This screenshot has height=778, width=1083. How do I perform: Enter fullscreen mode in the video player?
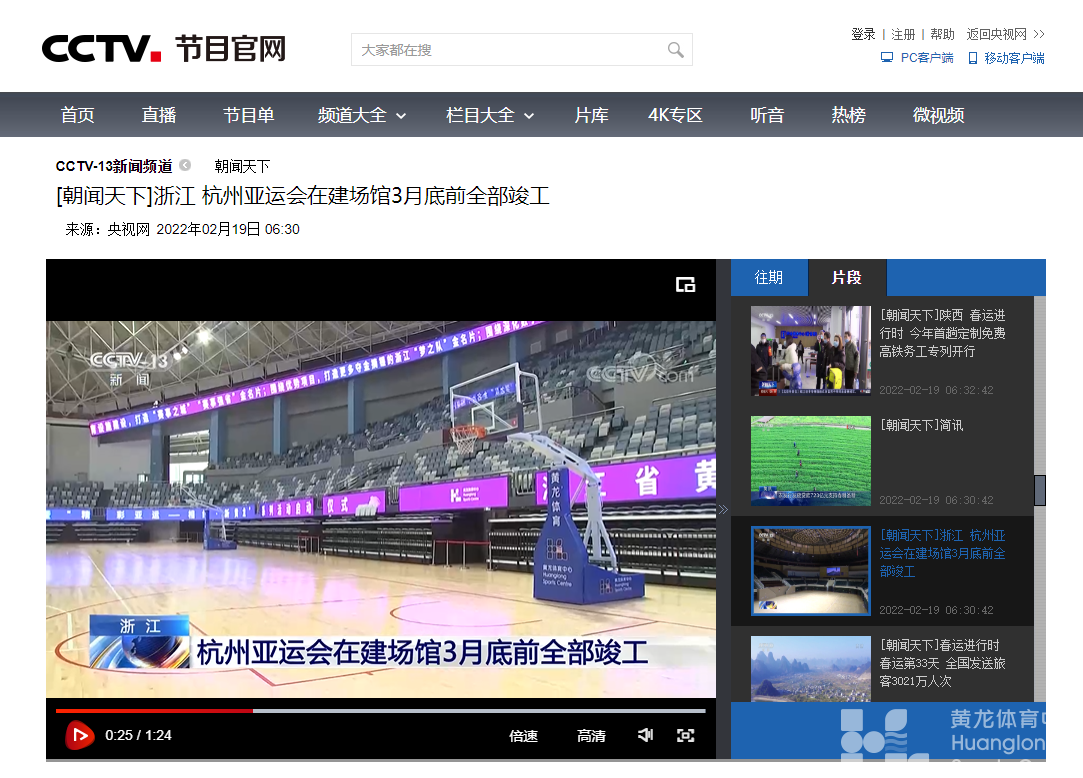tap(685, 735)
